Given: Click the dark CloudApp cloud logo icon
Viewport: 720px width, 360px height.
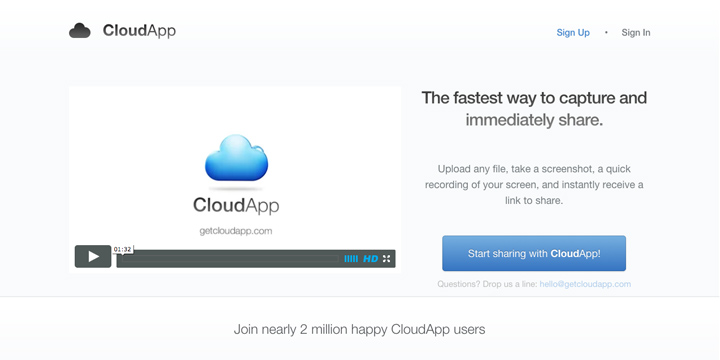Looking at the screenshot, I should coord(80,31).
